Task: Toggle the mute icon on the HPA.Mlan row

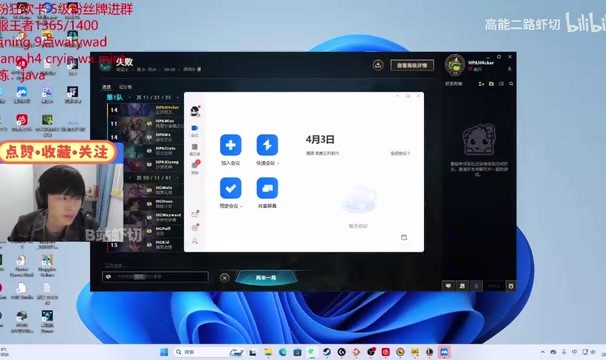Action: [149, 124]
